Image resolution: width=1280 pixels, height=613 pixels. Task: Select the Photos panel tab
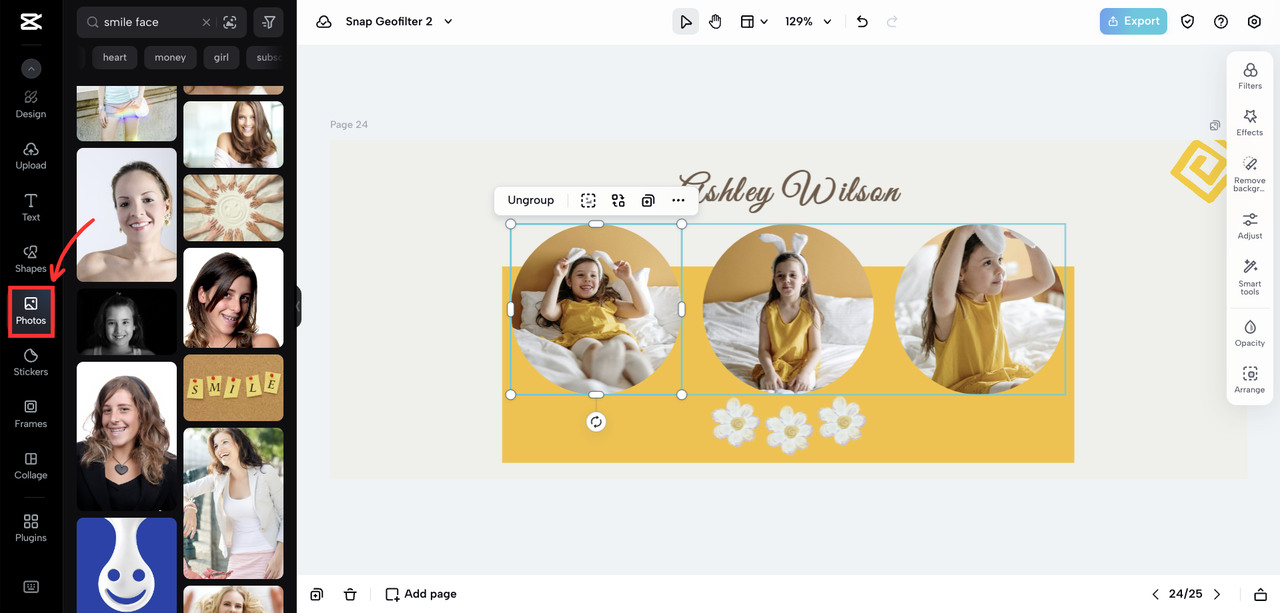point(31,311)
